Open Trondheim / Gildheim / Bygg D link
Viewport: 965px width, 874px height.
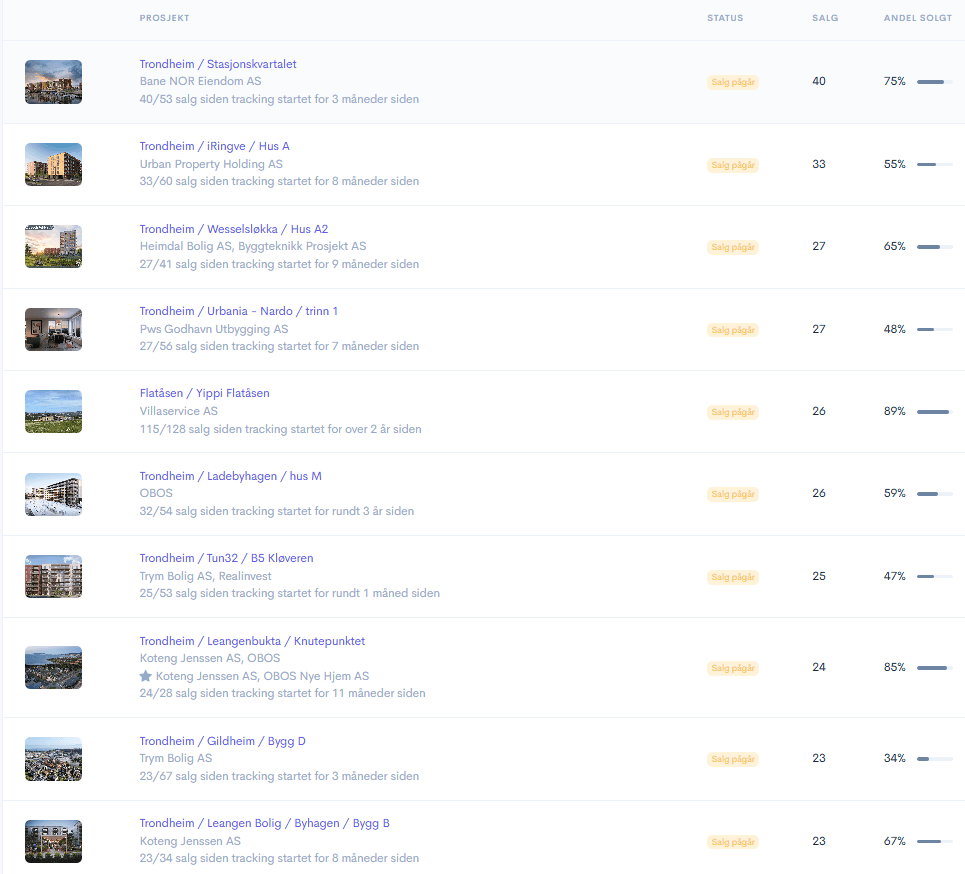223,741
